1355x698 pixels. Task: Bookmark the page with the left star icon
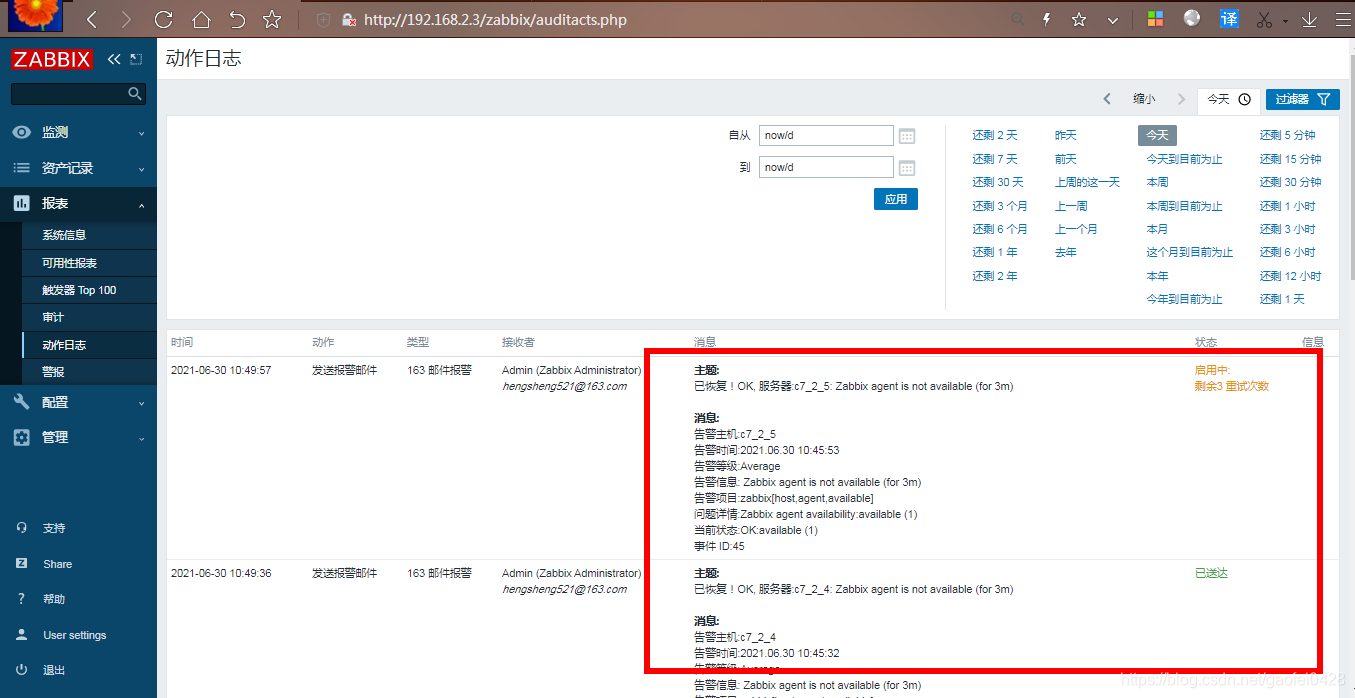pyautogui.click(x=272, y=19)
